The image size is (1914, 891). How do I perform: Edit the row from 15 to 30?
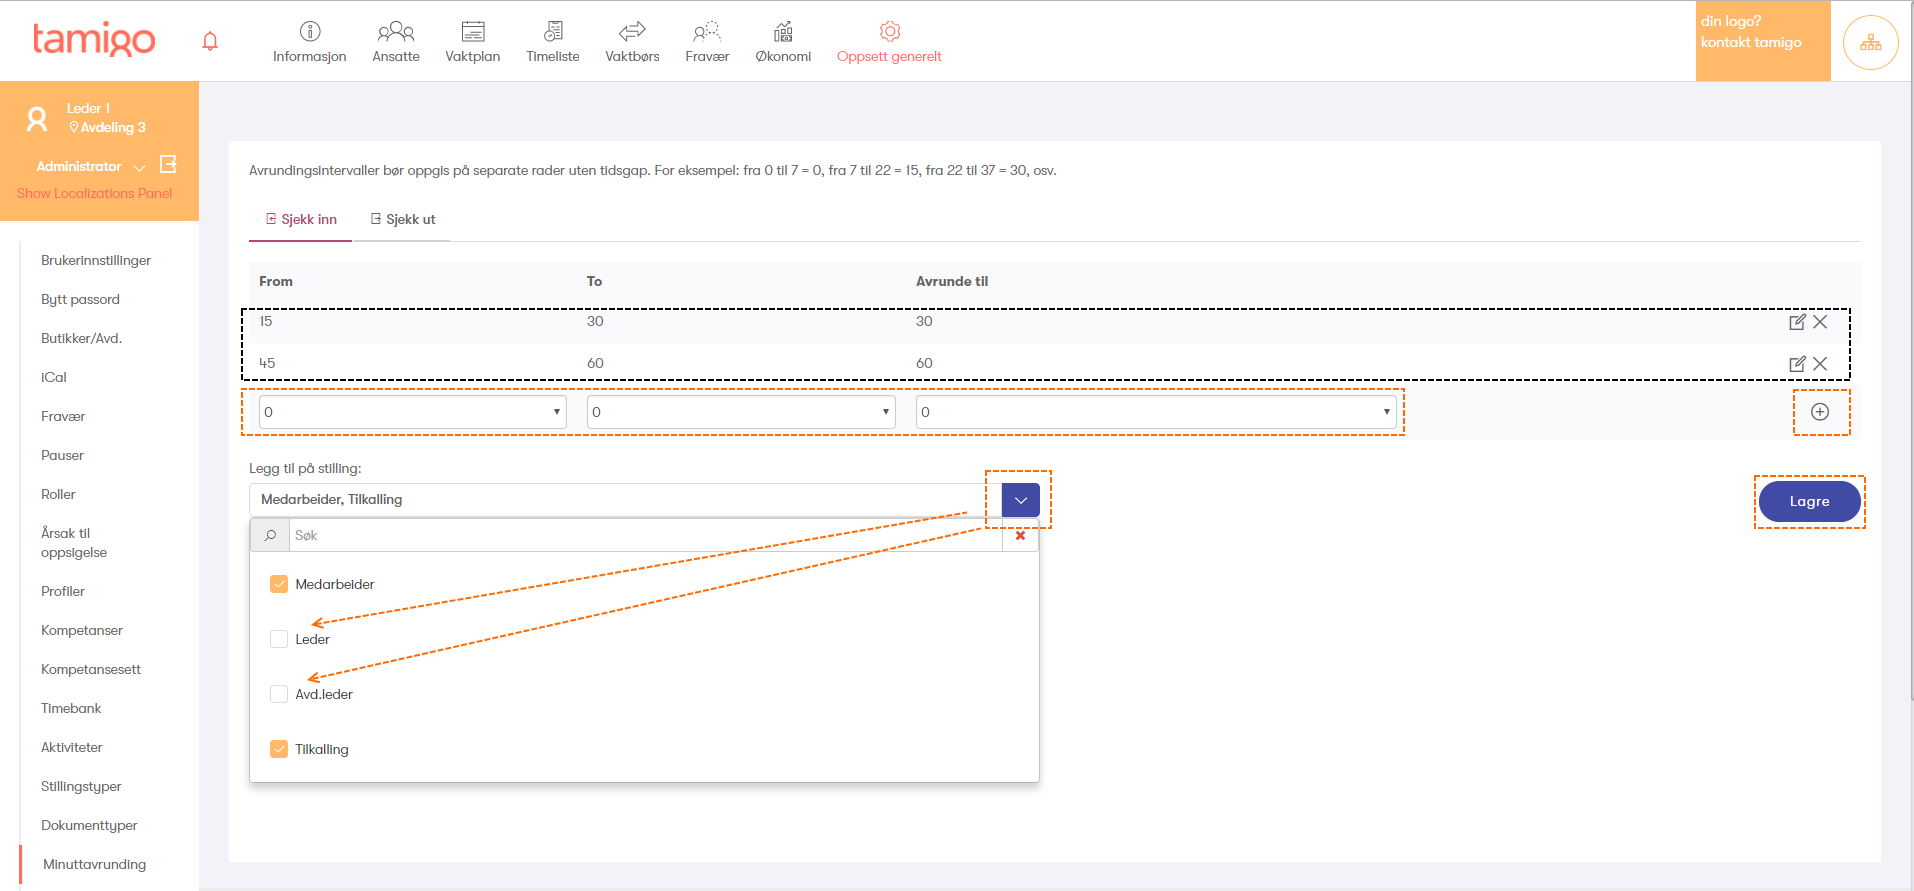point(1797,322)
